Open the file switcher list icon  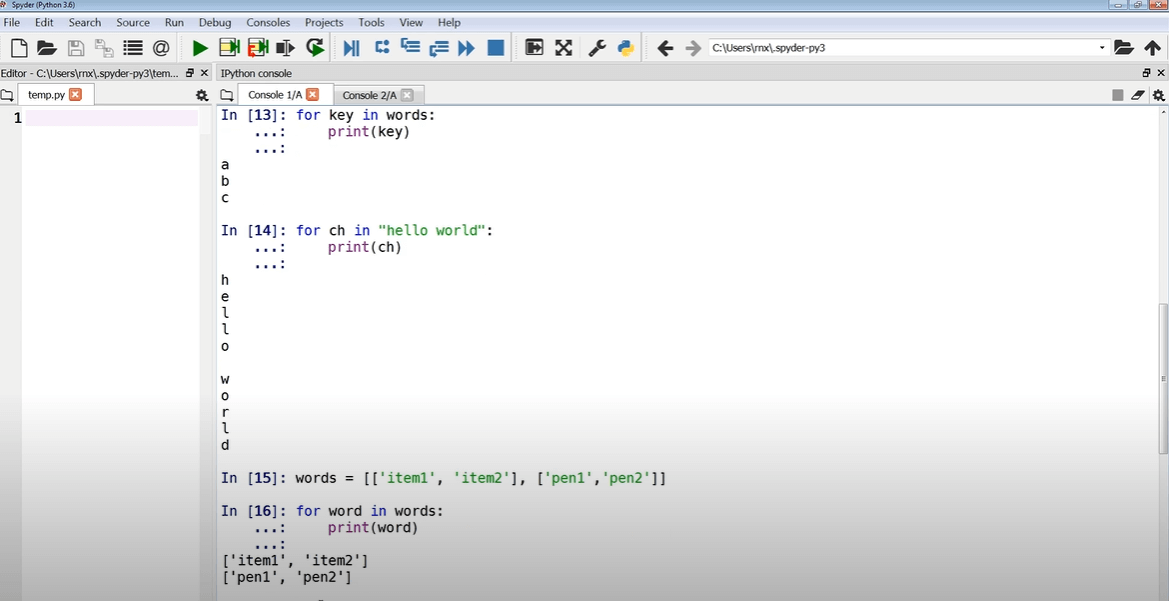click(133, 48)
